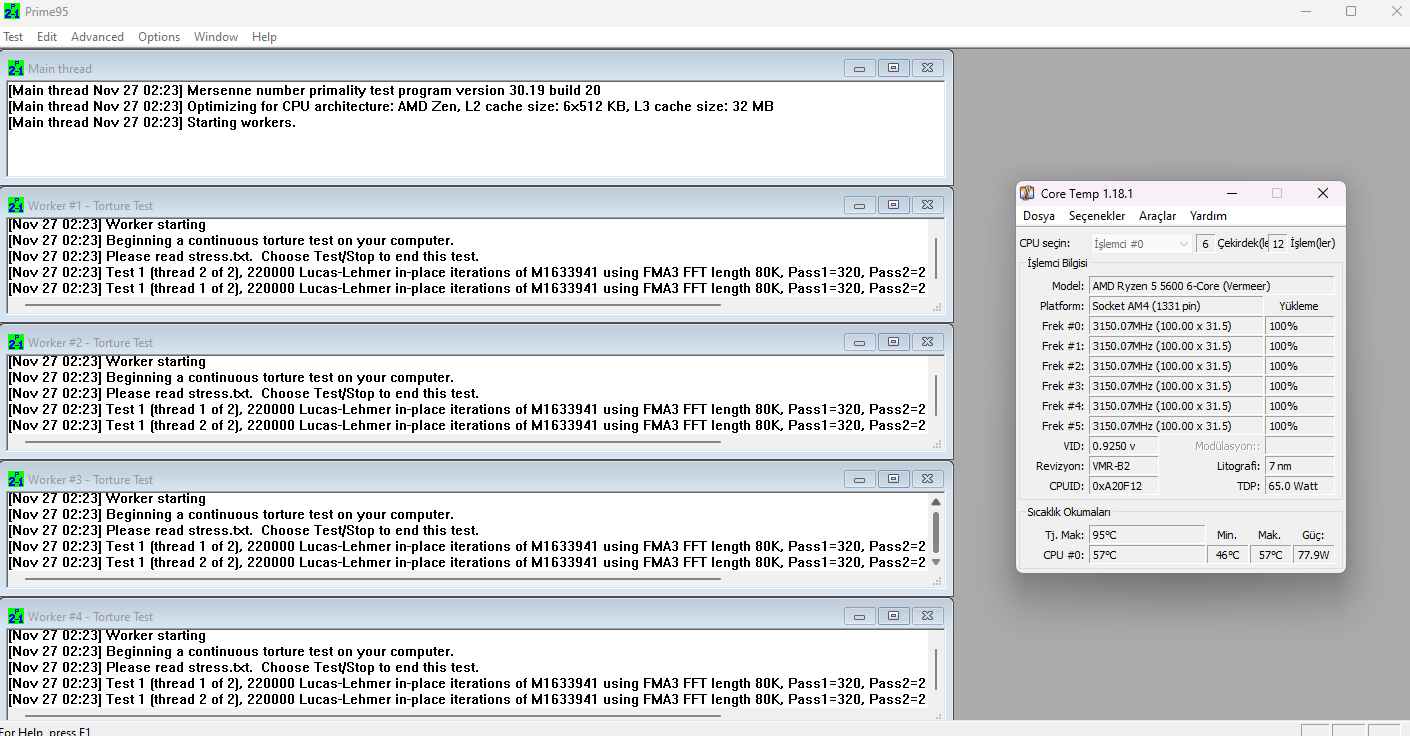Image resolution: width=1410 pixels, height=736 pixels.
Task: Open Seçenekler menu in Core Temp
Action: pyautogui.click(x=1097, y=216)
